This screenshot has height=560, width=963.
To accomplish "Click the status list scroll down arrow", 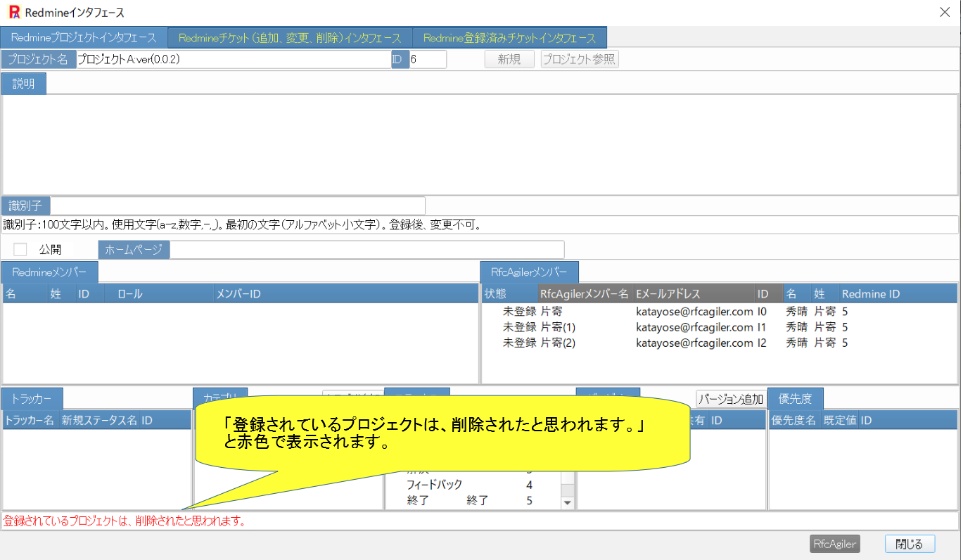I will [567, 502].
